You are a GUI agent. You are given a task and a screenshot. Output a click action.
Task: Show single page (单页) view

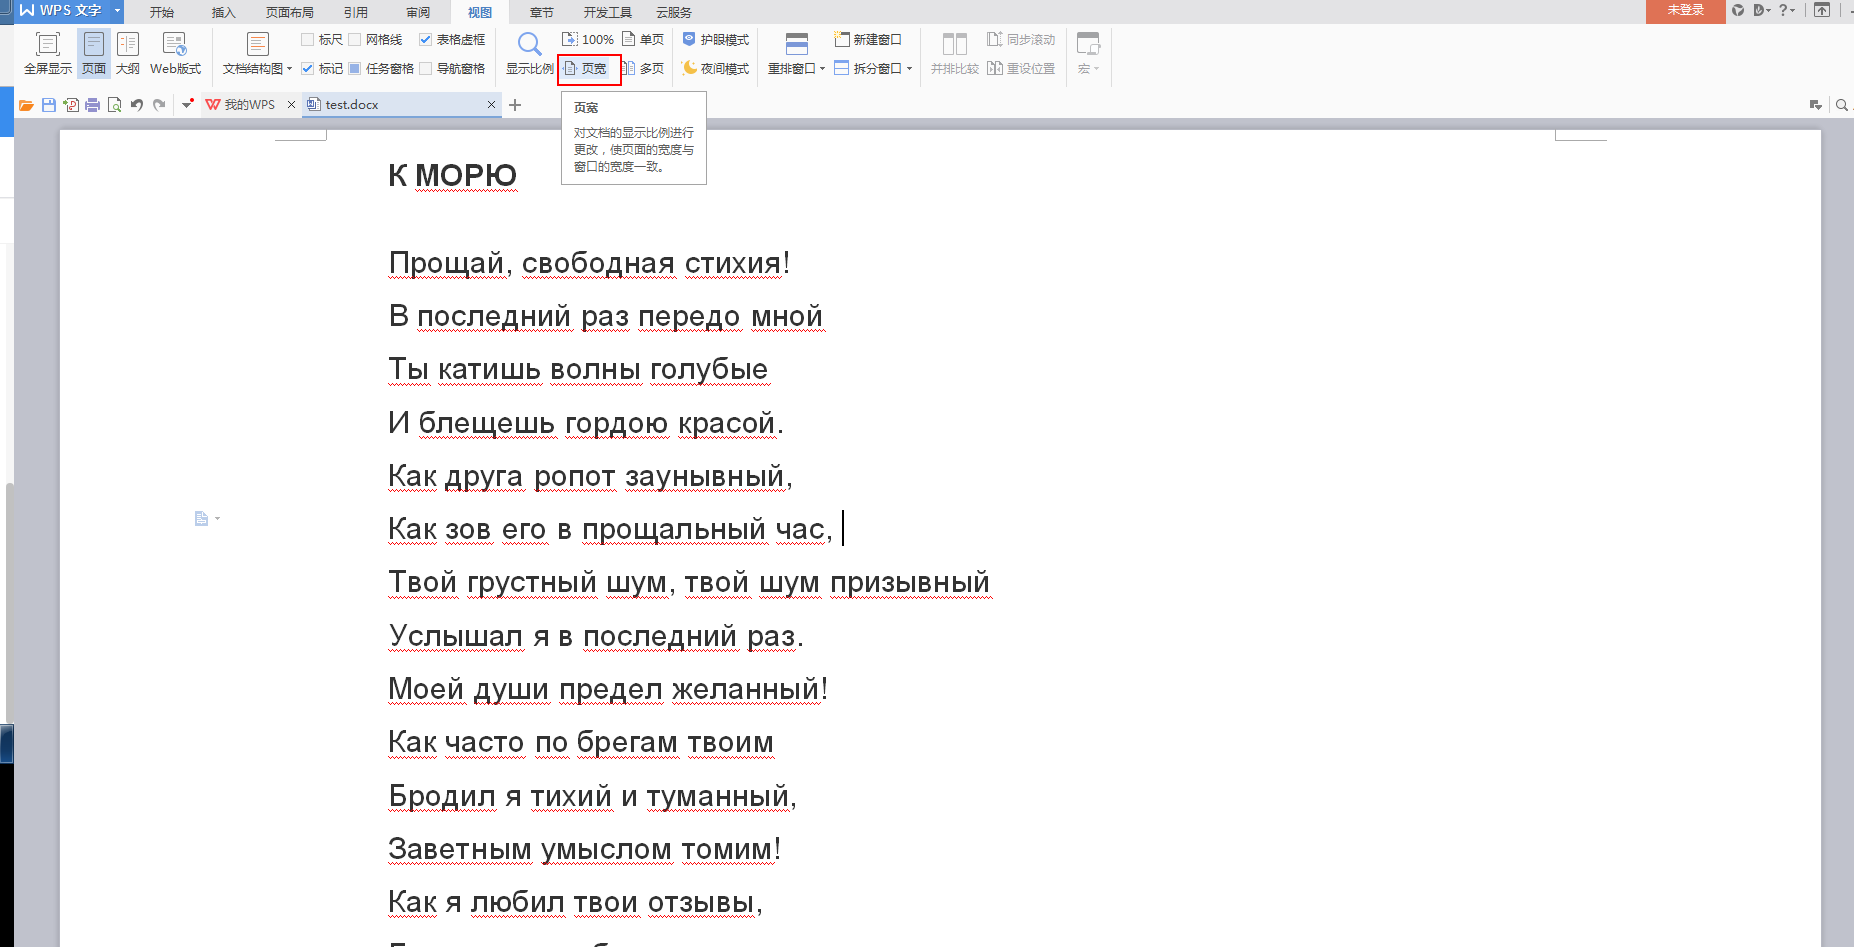pos(643,39)
